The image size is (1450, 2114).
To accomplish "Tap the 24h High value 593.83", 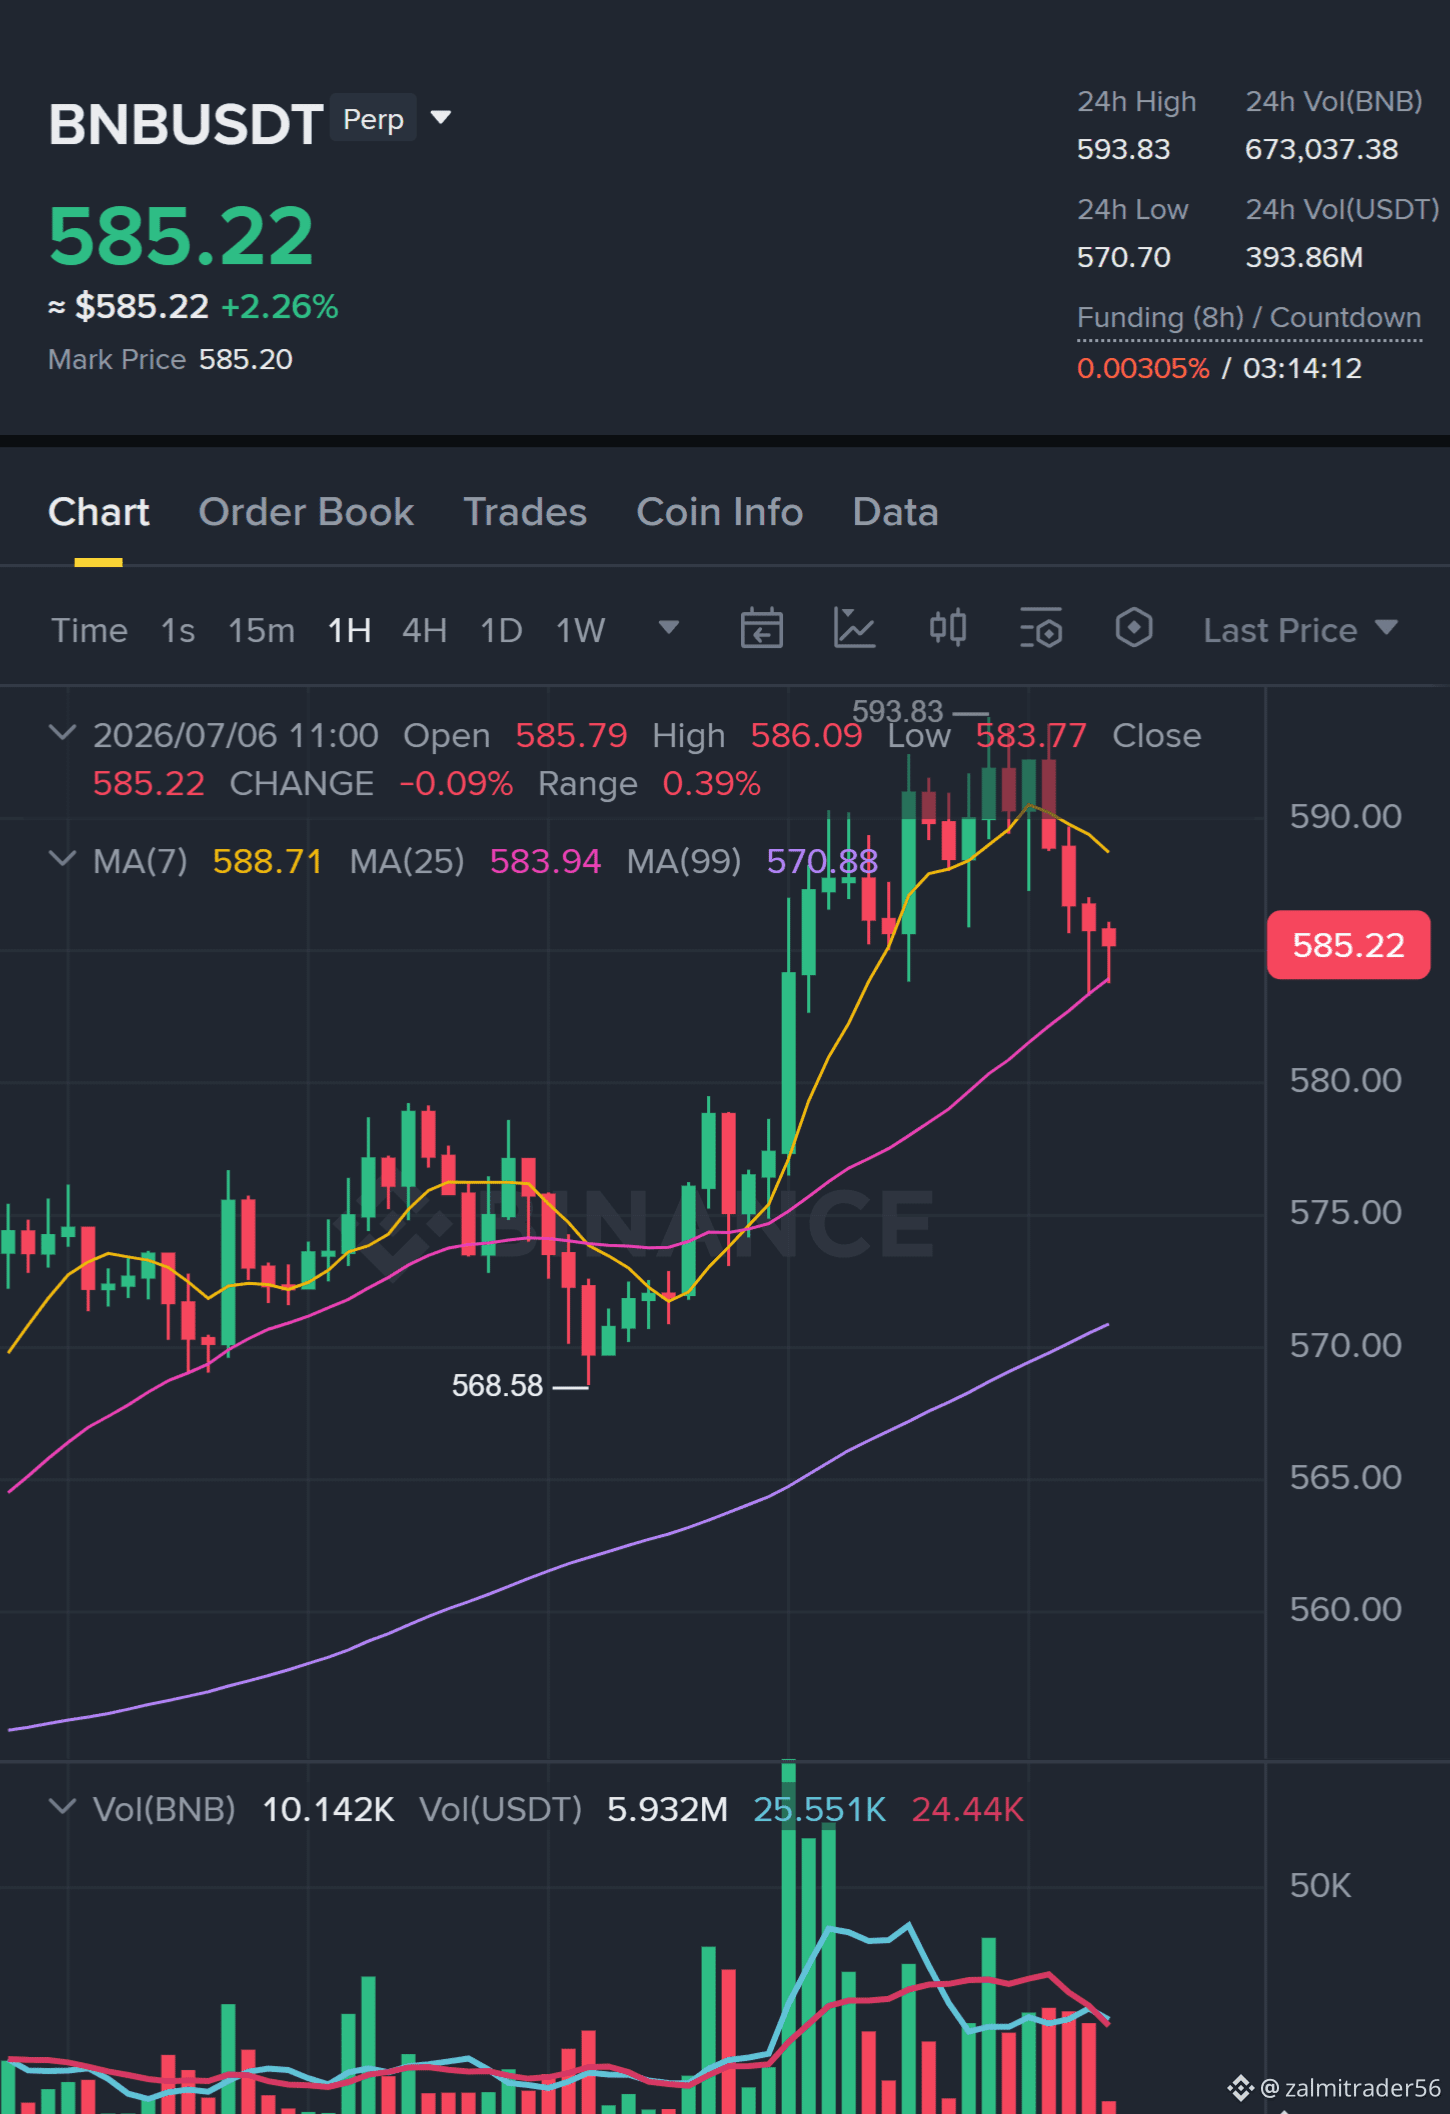I will [x=1123, y=149].
